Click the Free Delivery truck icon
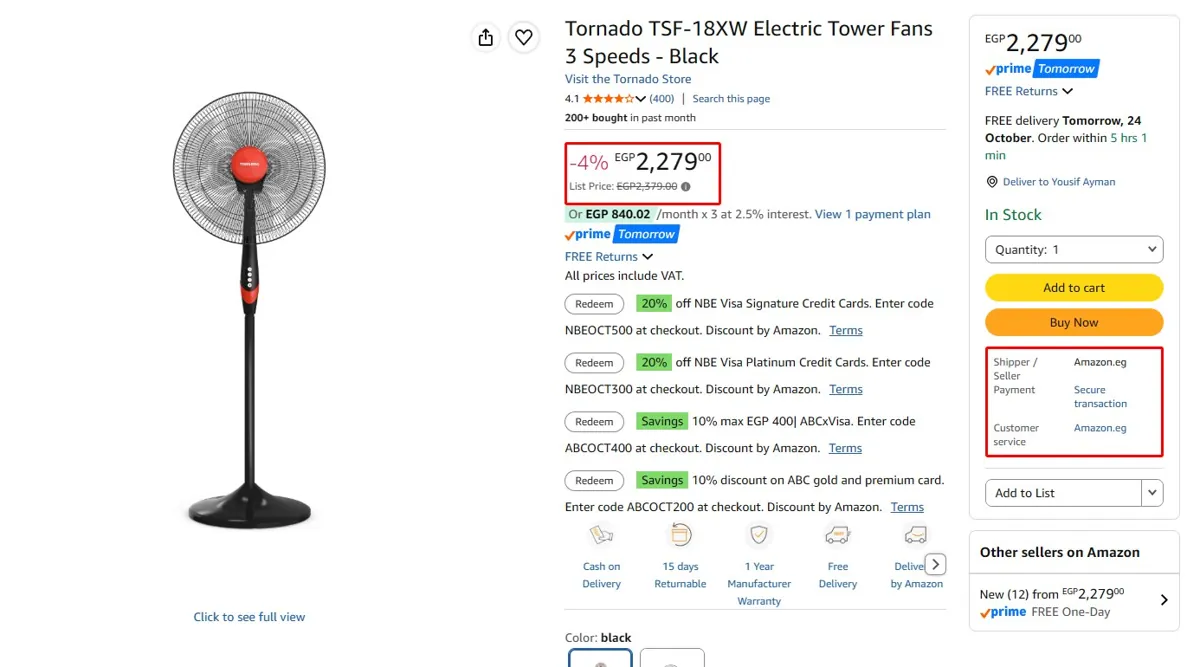 (838, 535)
